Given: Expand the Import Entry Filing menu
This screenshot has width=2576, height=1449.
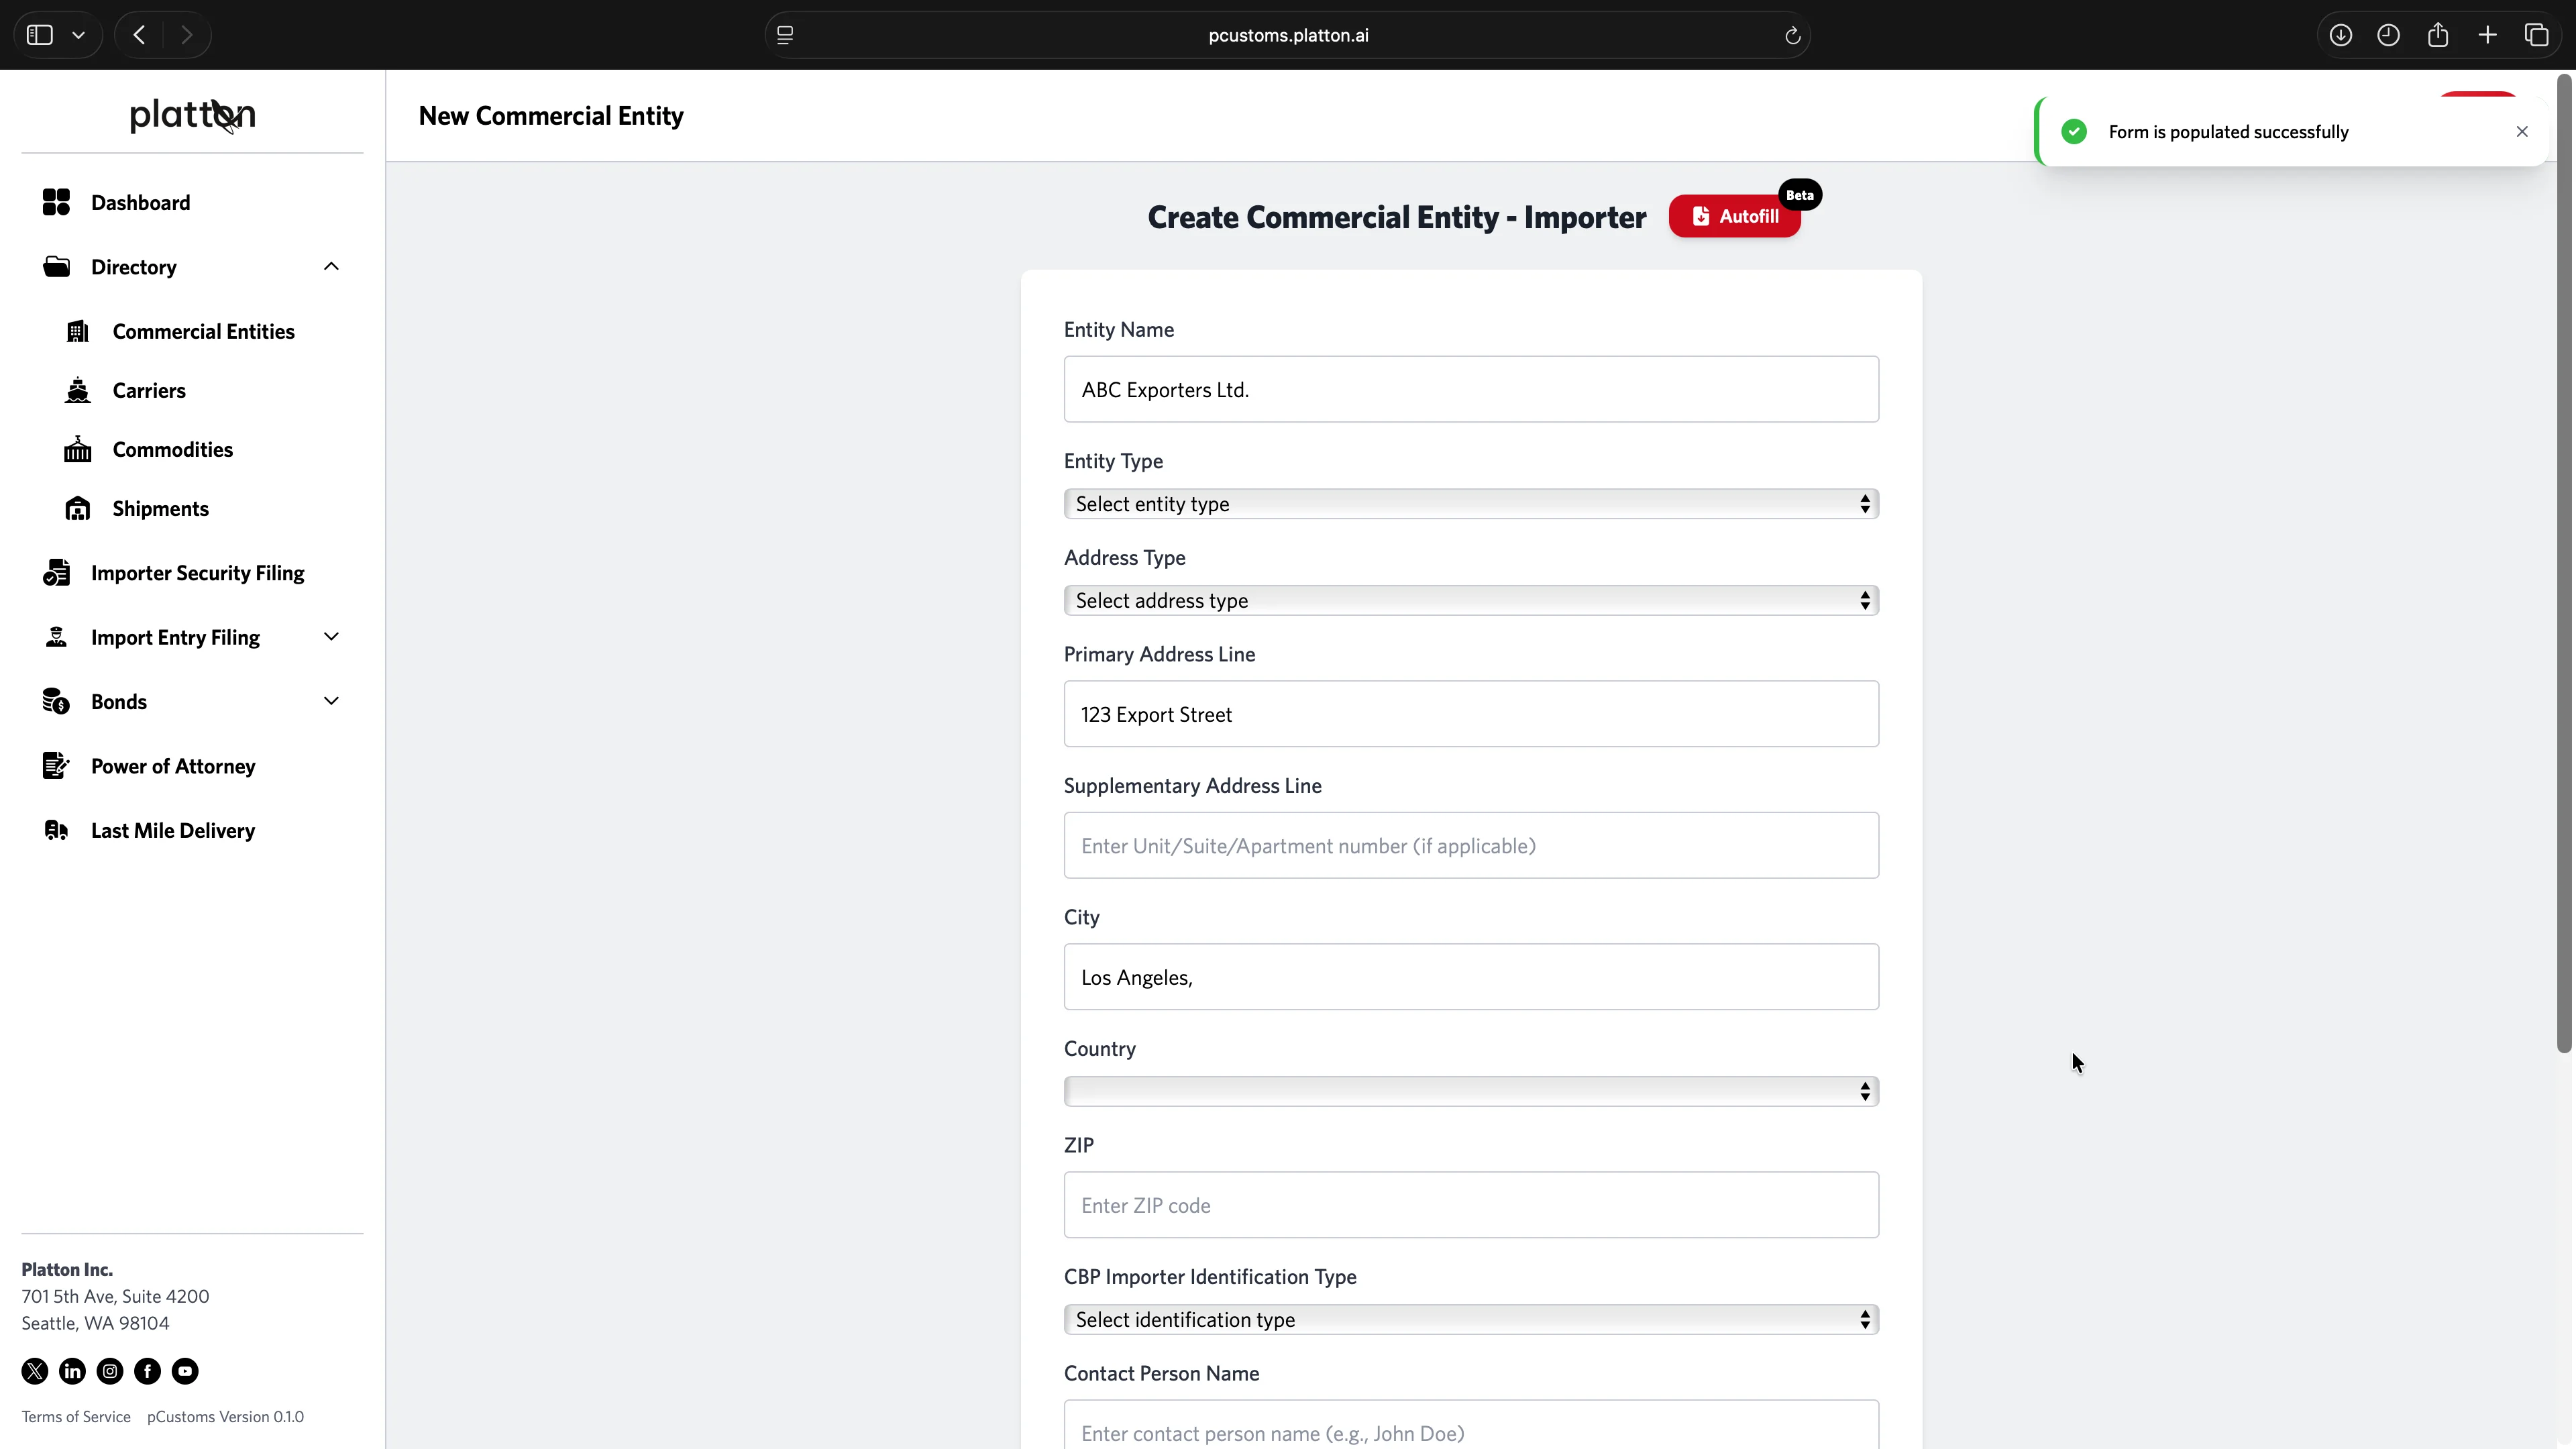Looking at the screenshot, I should pos(331,637).
